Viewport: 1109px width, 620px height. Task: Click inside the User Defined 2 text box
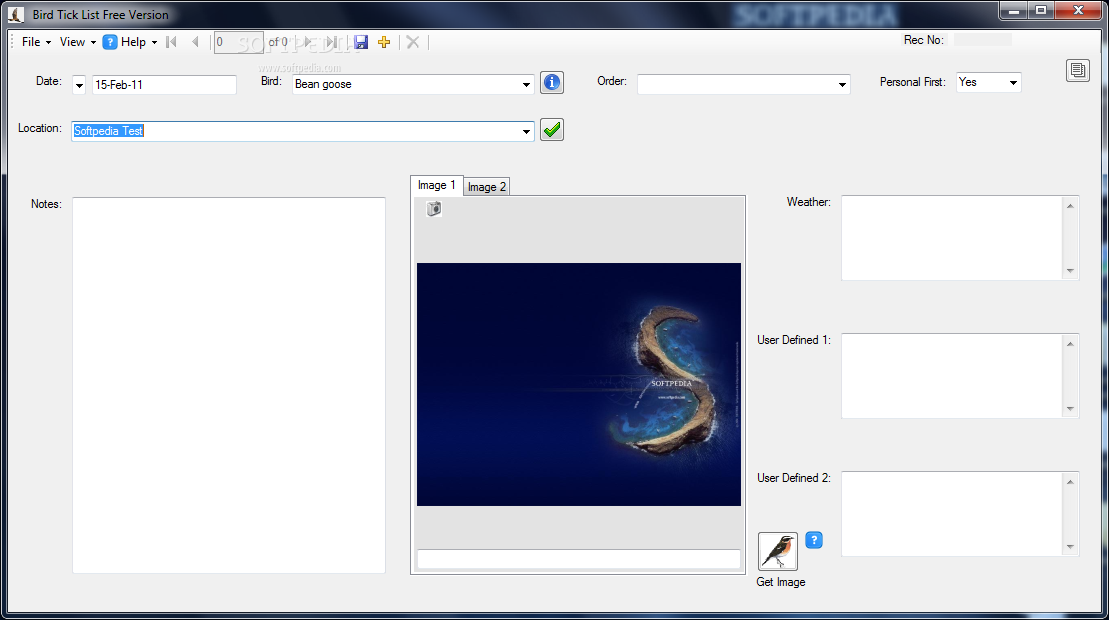(x=952, y=514)
